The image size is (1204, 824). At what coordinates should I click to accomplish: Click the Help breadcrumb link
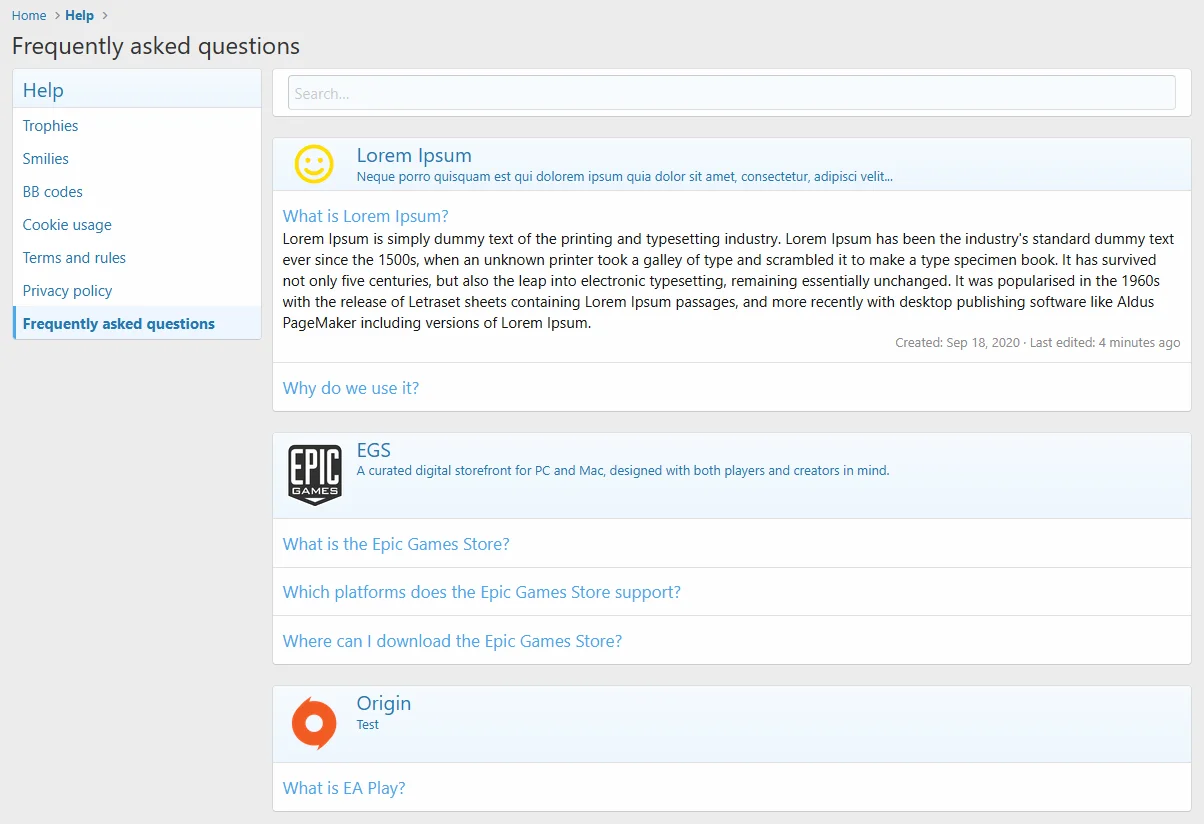coord(79,15)
